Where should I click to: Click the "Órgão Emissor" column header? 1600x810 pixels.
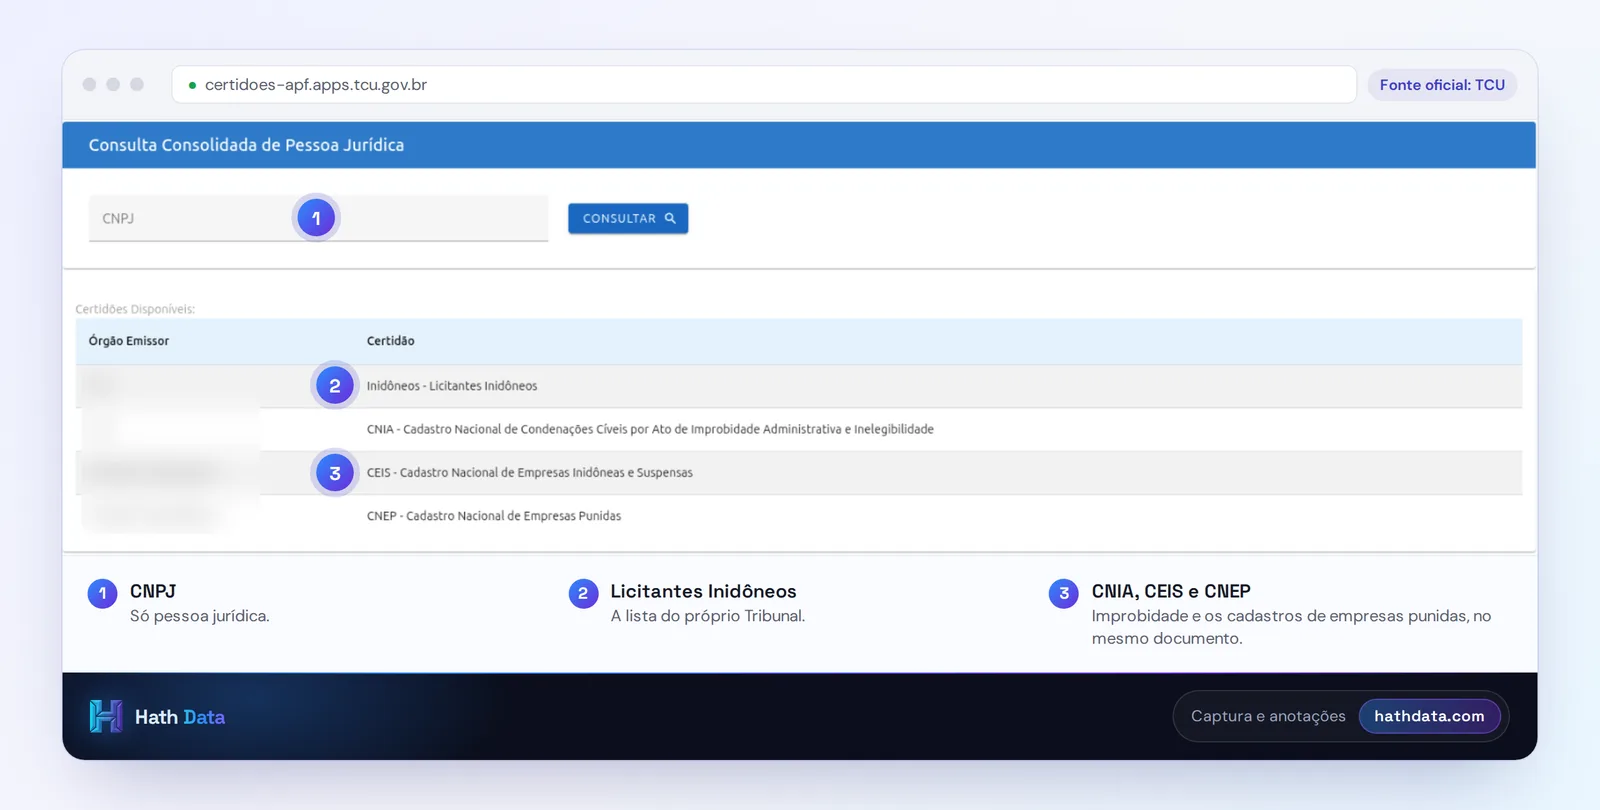(129, 341)
